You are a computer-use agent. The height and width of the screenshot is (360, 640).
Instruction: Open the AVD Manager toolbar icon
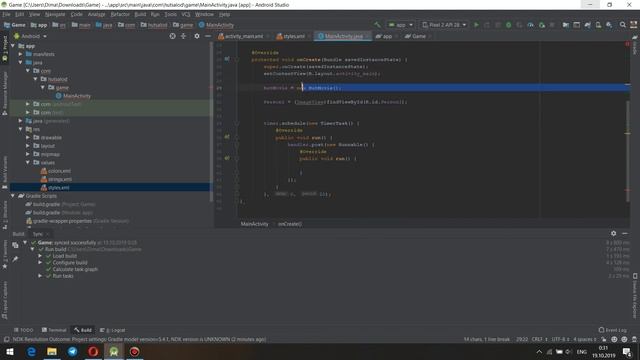(x=598, y=25)
